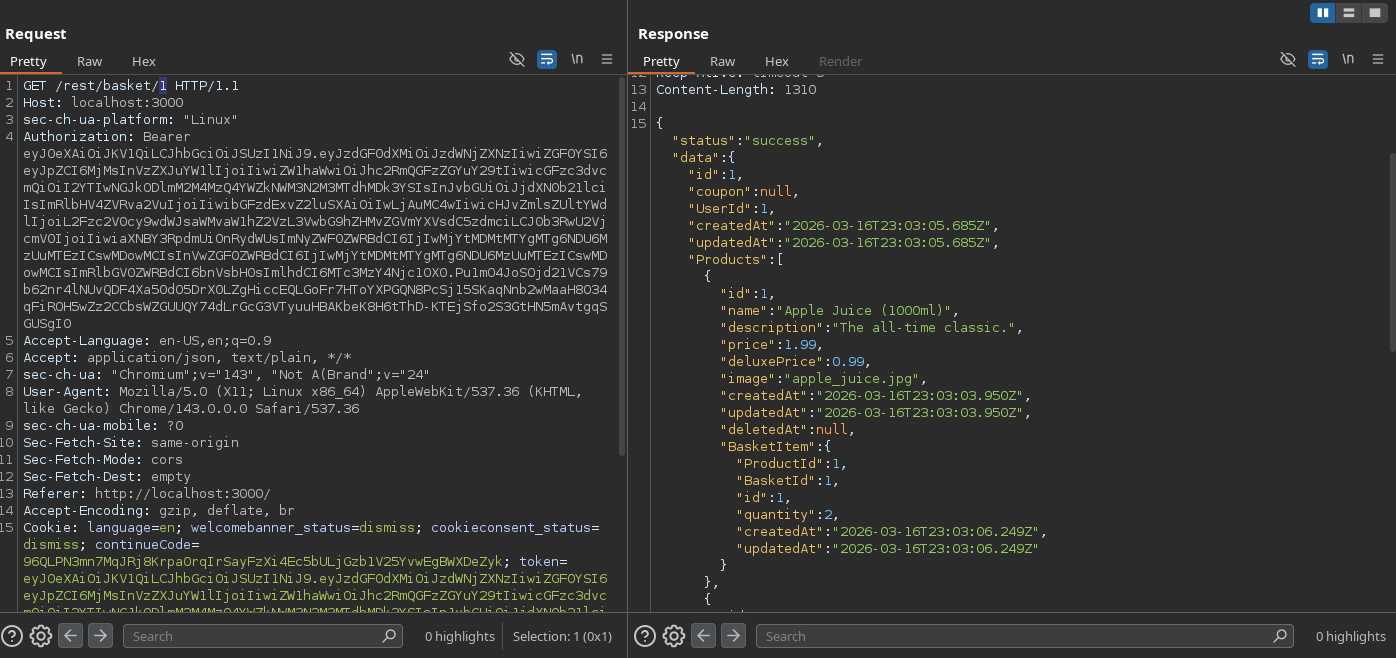Go to previous match in Response search
The width and height of the screenshot is (1396, 658).
point(703,636)
